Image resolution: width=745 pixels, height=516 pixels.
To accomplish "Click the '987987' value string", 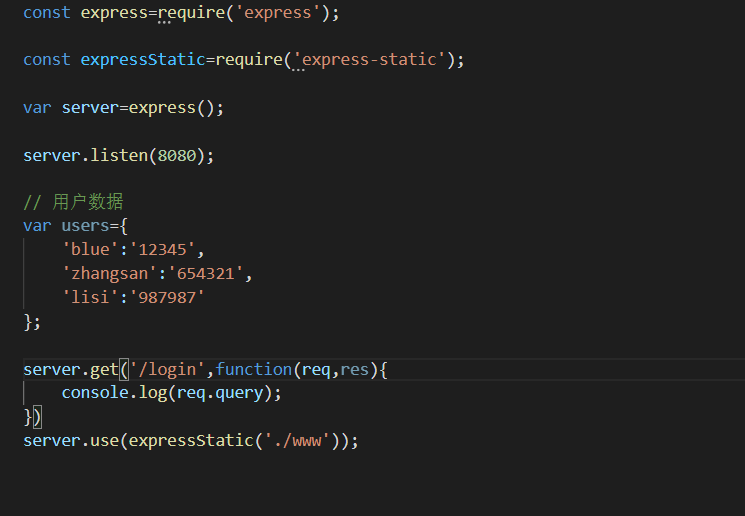I will point(167,297).
